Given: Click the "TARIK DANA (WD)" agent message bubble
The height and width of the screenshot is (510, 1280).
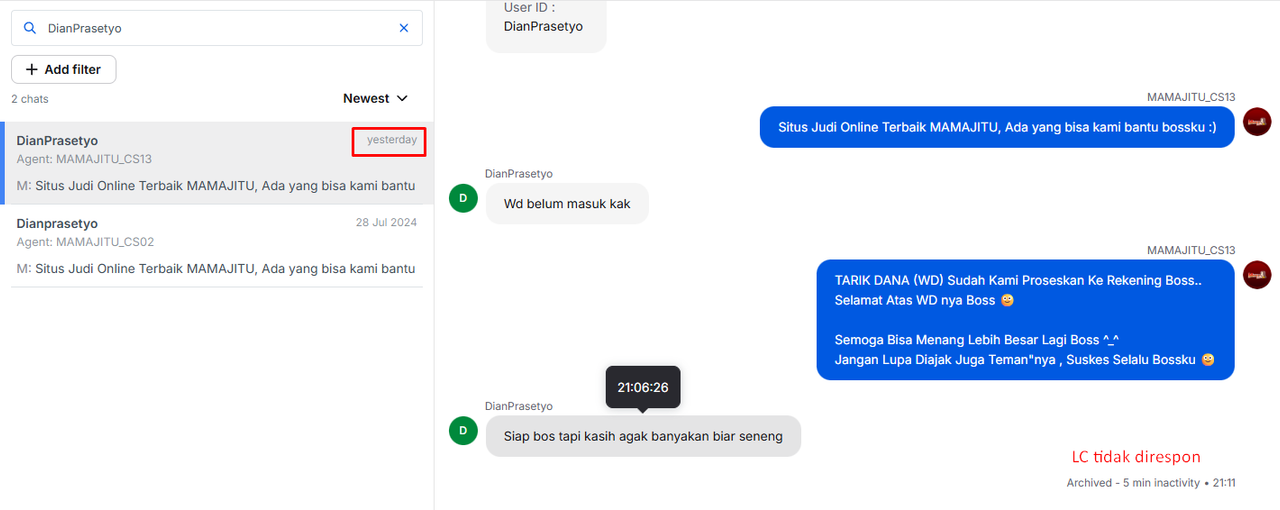Looking at the screenshot, I should 1025,320.
